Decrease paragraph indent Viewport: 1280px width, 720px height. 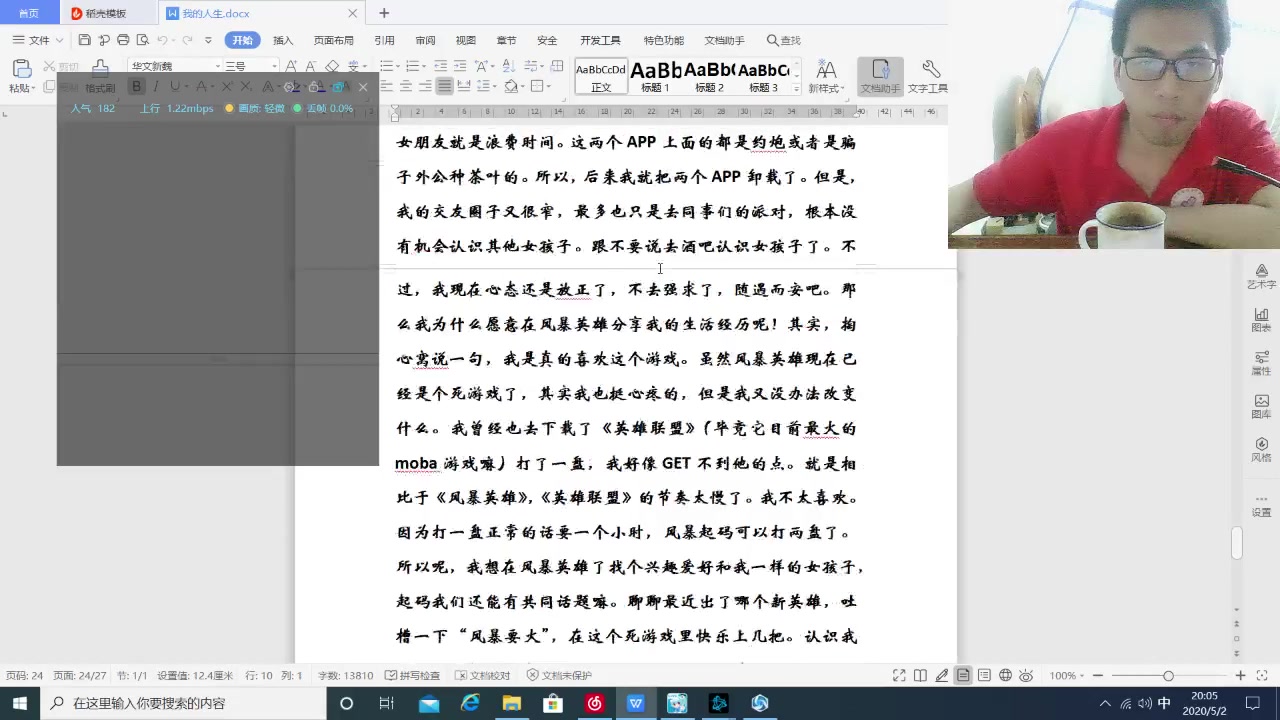pos(443,66)
